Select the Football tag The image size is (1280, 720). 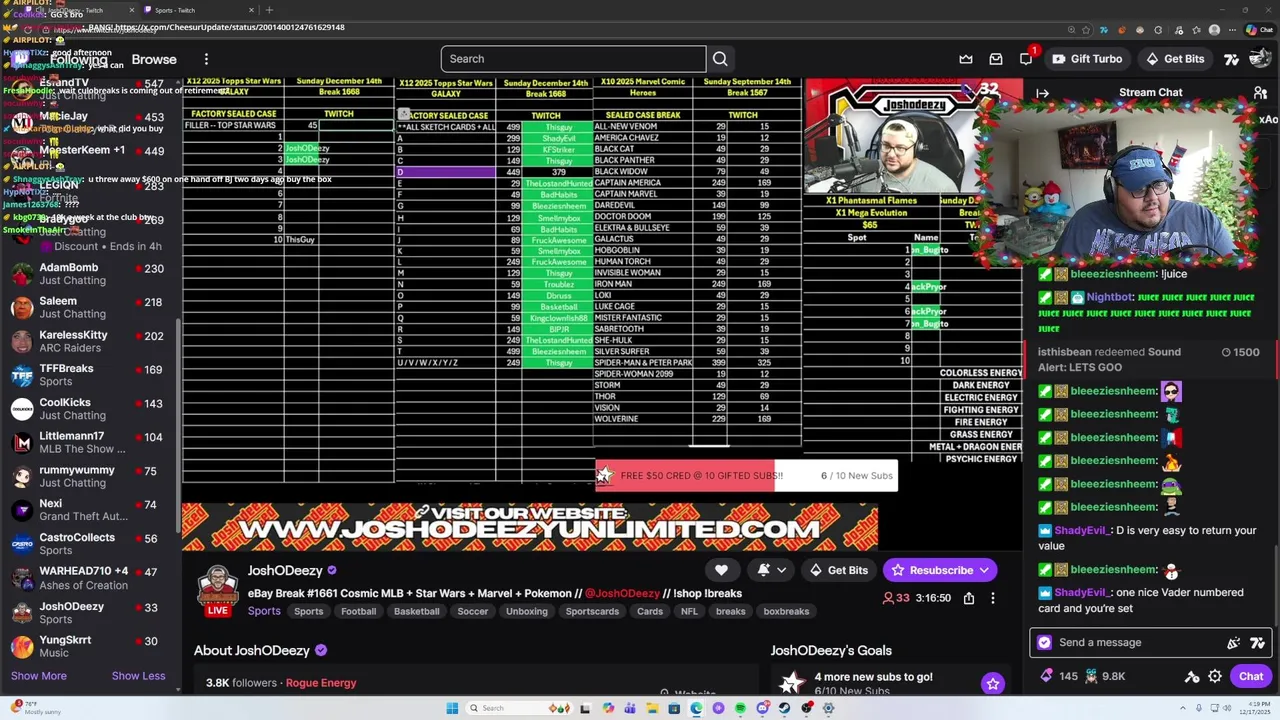(x=358, y=611)
